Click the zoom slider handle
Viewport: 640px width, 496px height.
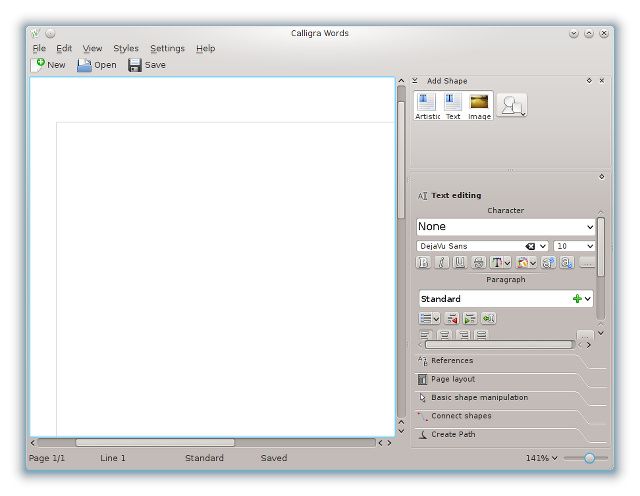(x=589, y=458)
